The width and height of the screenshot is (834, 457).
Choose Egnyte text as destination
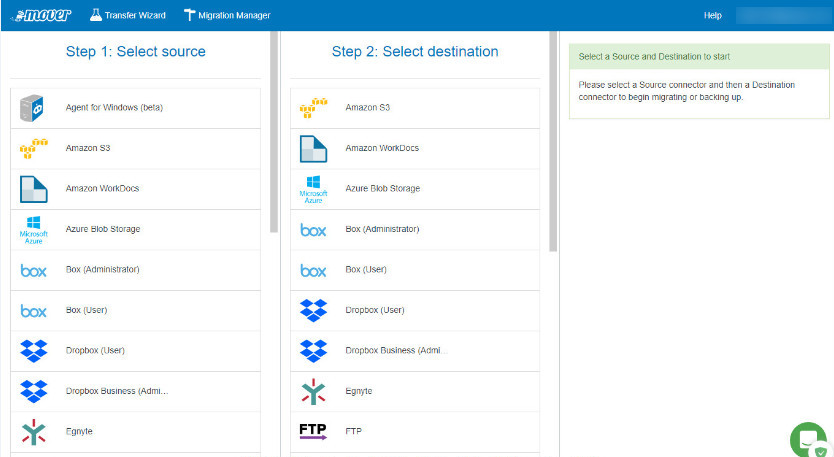[358, 390]
